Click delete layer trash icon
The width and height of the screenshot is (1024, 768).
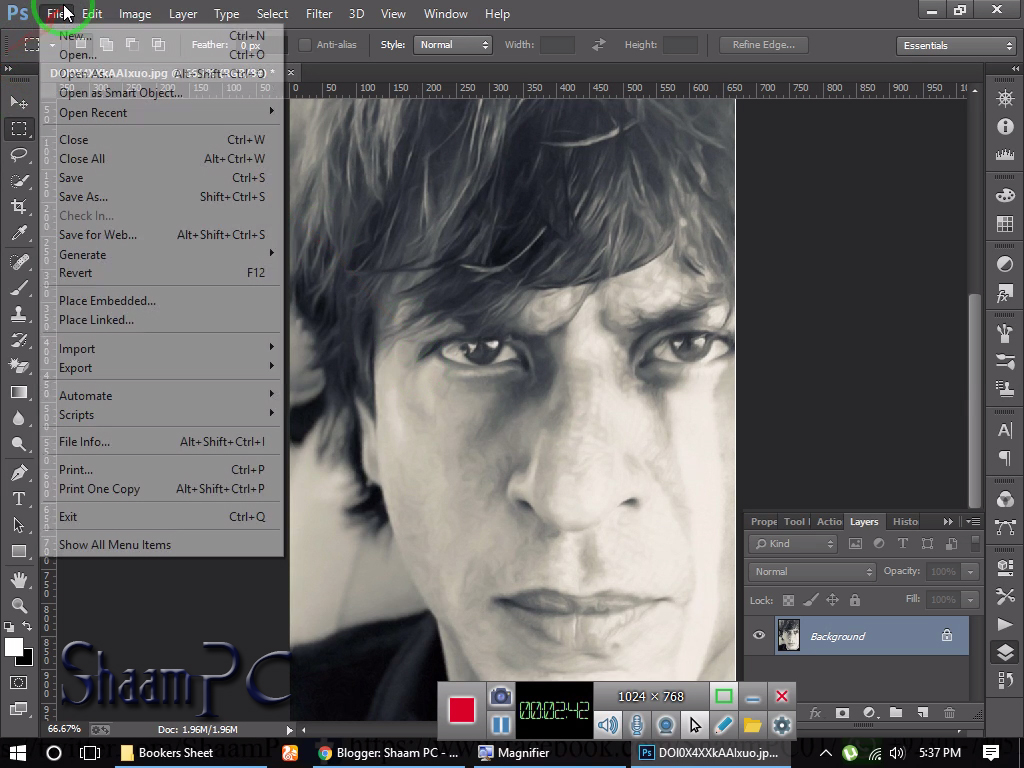(x=950, y=712)
